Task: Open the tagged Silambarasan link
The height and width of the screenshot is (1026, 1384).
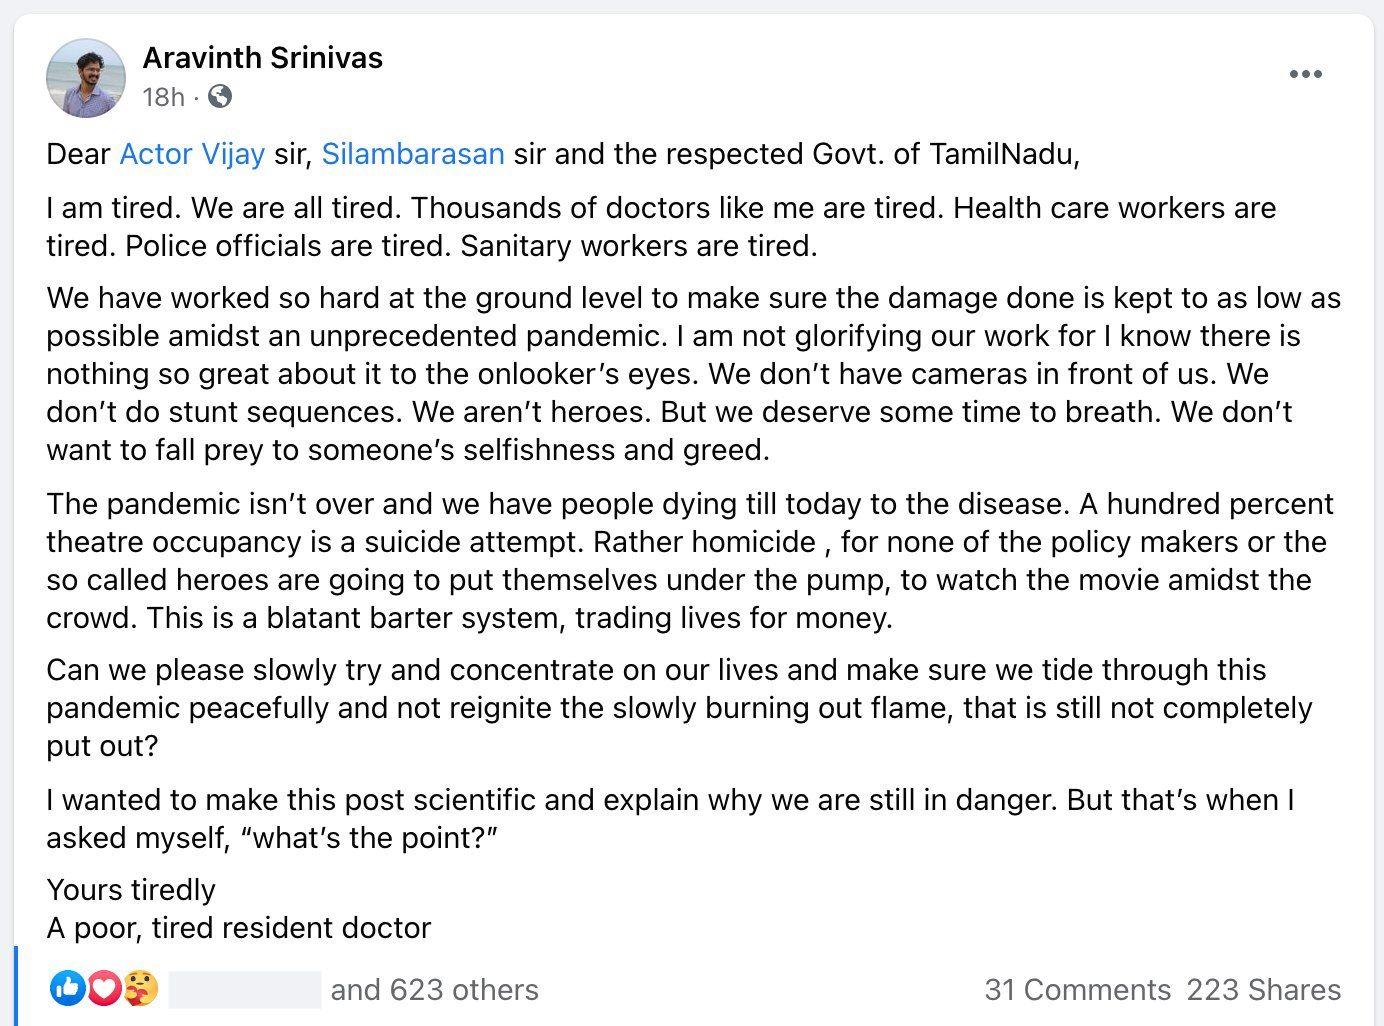Action: [413, 154]
